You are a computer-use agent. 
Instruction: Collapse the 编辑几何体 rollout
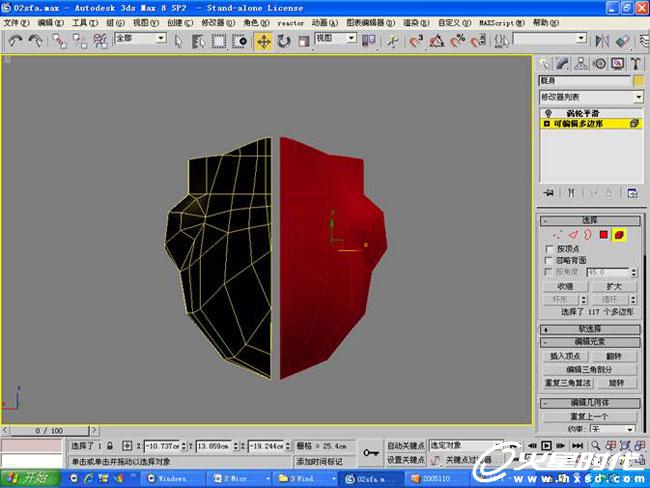(590, 403)
